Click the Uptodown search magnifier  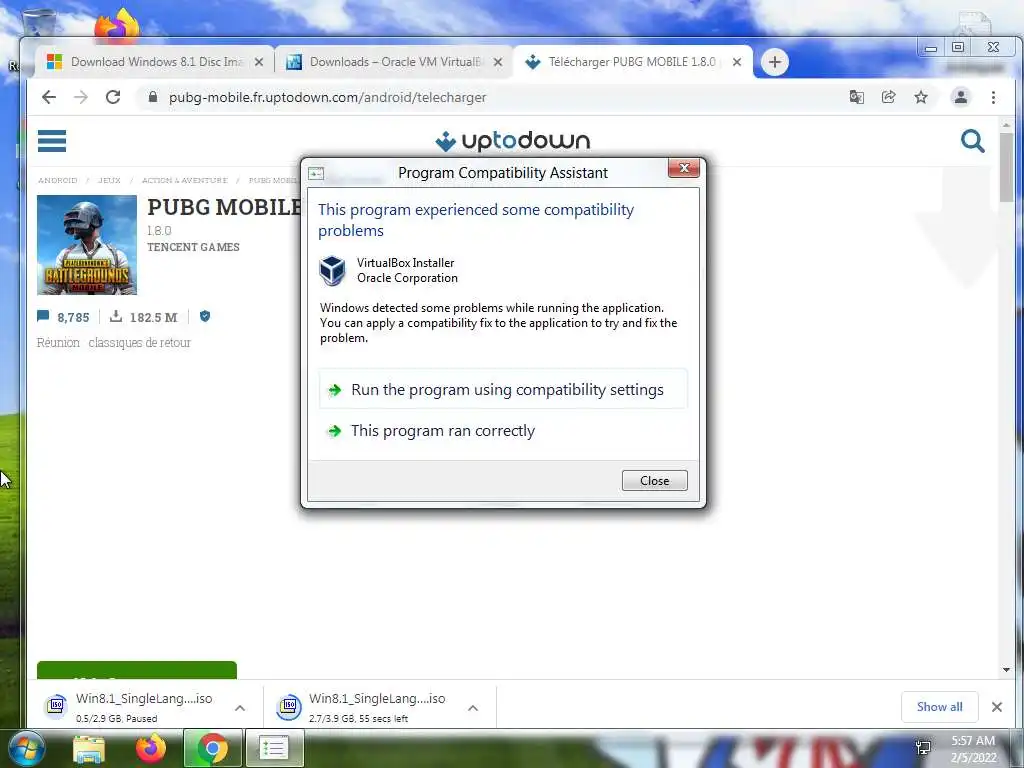[x=972, y=140]
